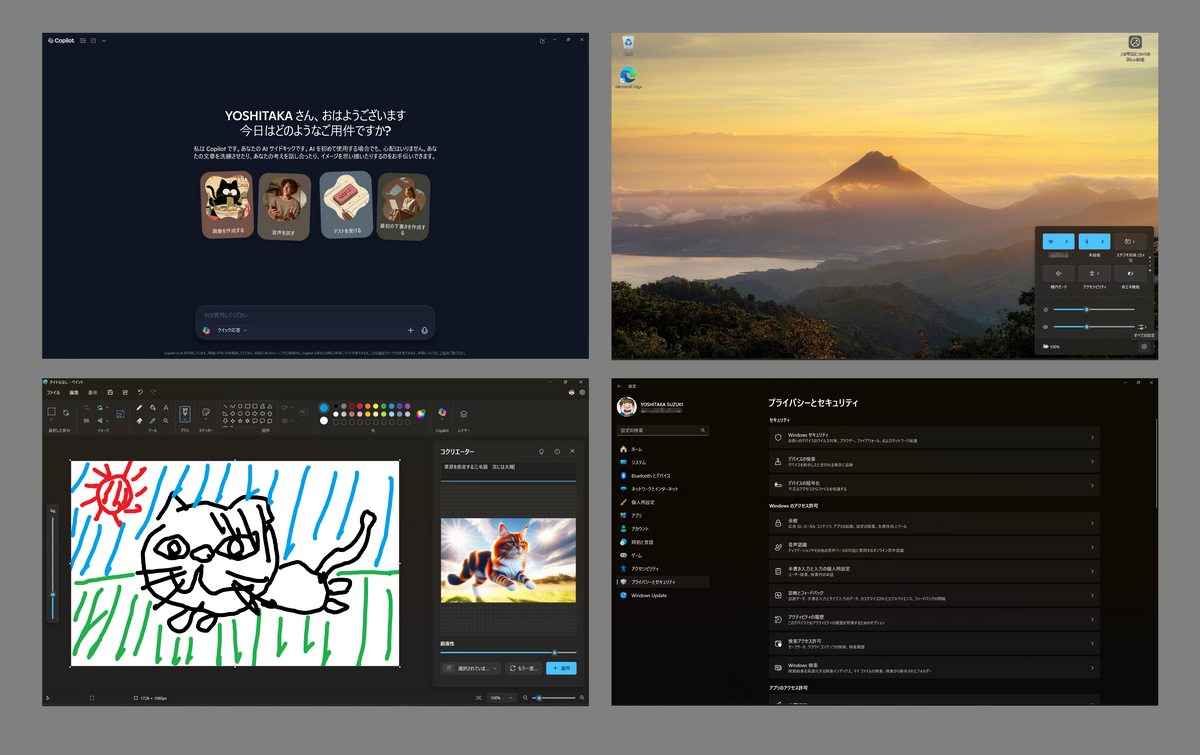Select the Magnifier tool in Paint
The height and width of the screenshot is (755, 1200).
tap(166, 420)
